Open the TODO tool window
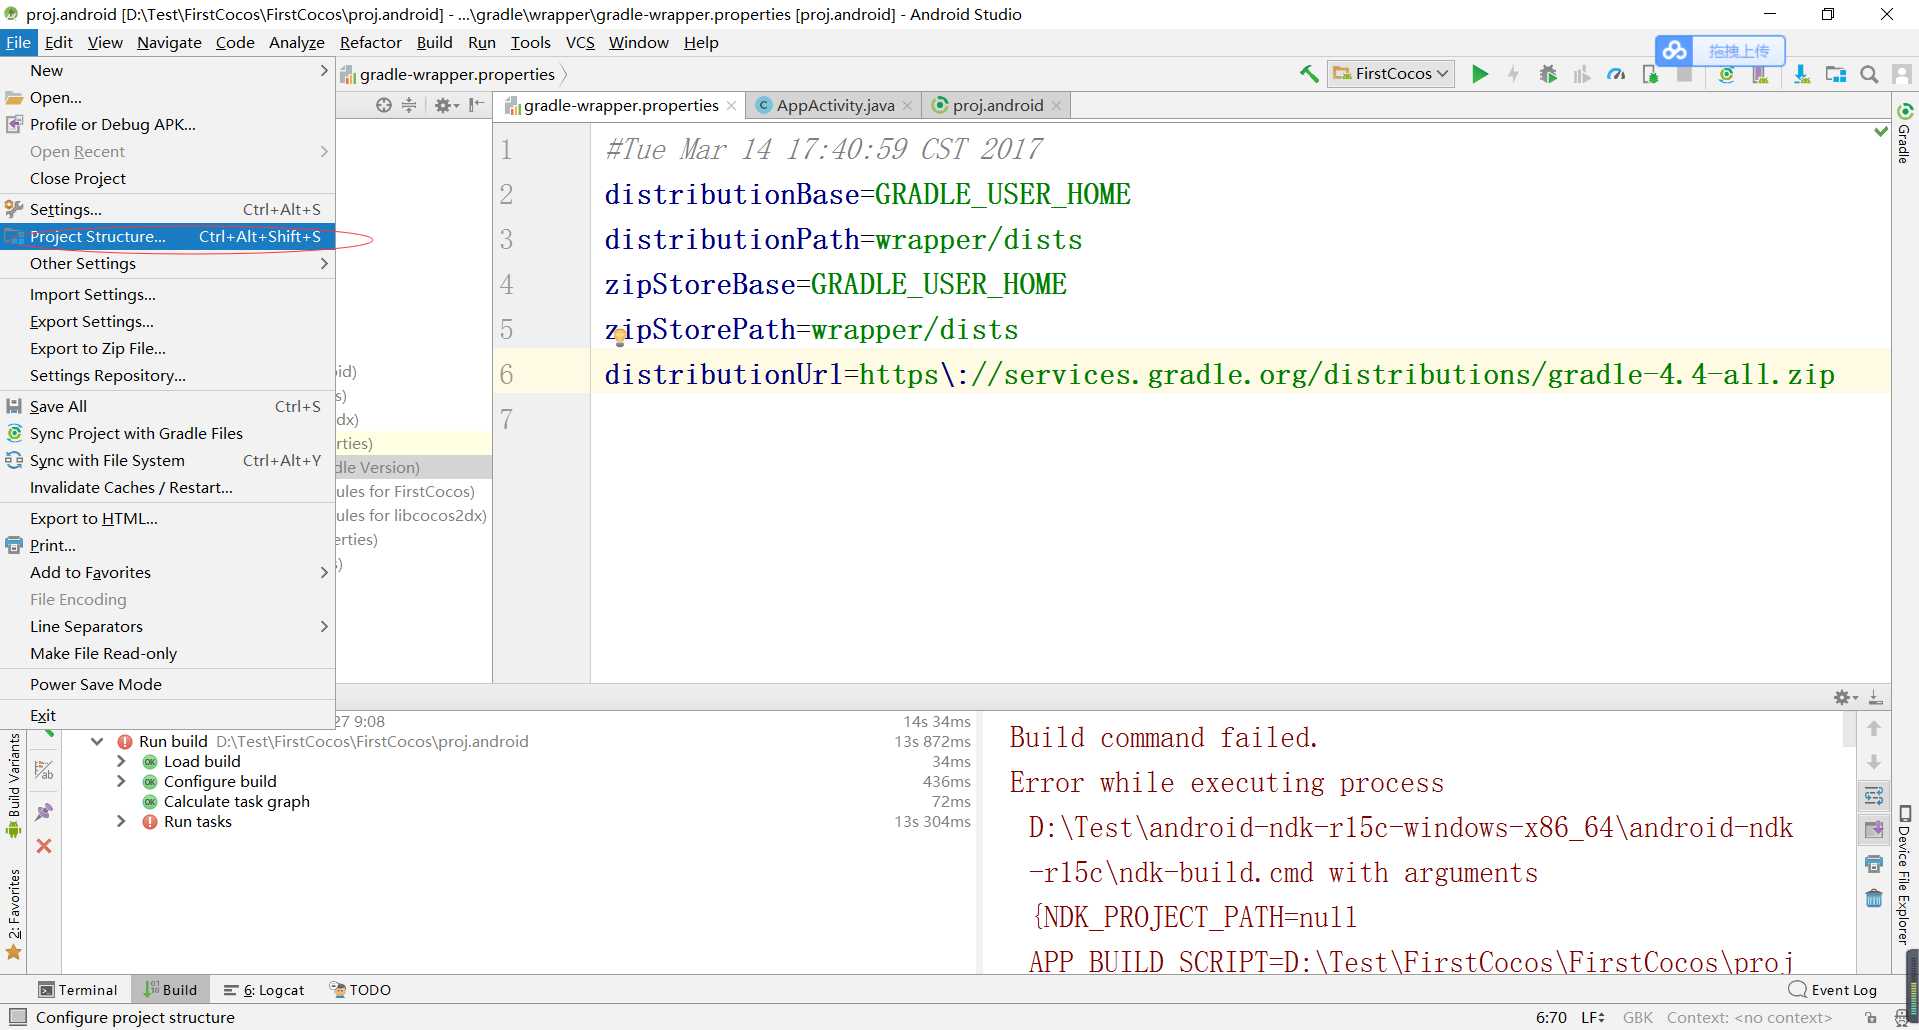 (x=360, y=990)
